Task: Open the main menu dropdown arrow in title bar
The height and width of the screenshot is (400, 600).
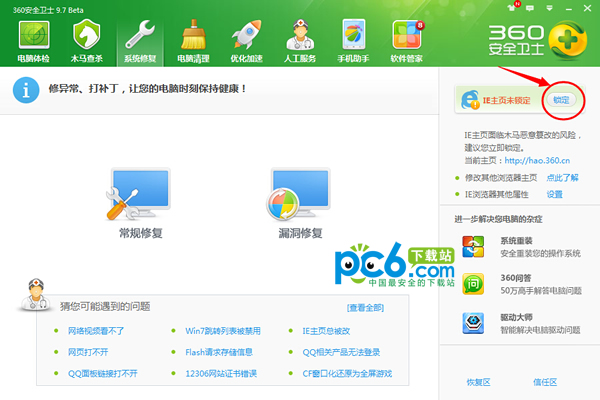Action: click(x=549, y=8)
